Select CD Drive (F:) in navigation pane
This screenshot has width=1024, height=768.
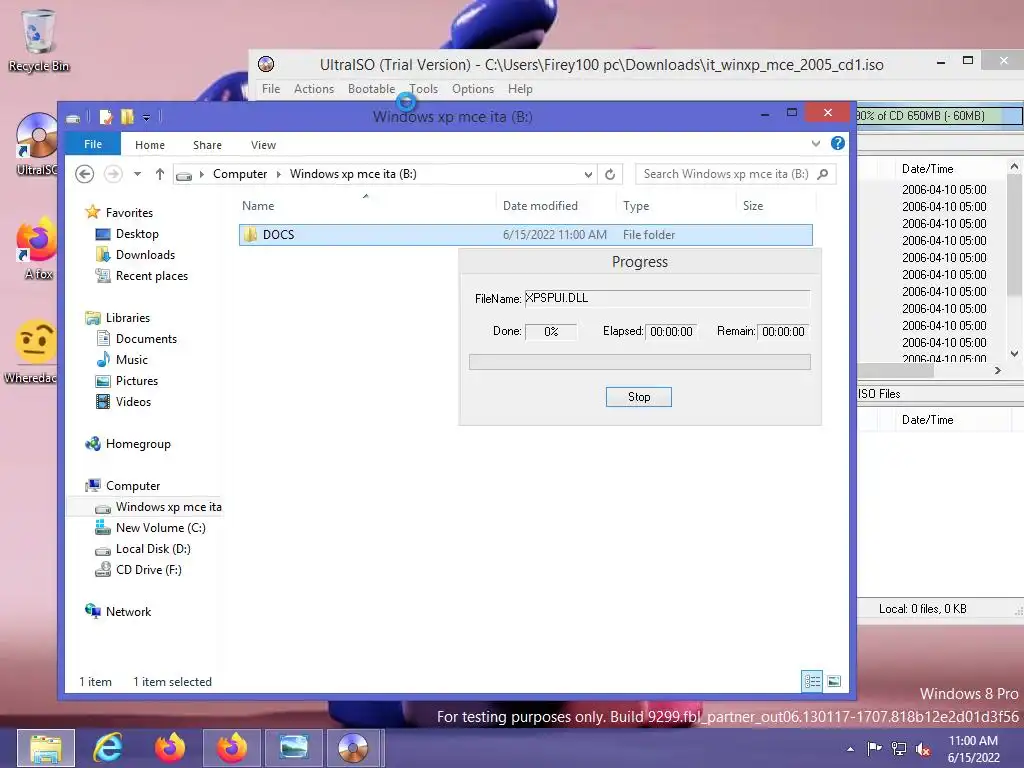(x=148, y=569)
